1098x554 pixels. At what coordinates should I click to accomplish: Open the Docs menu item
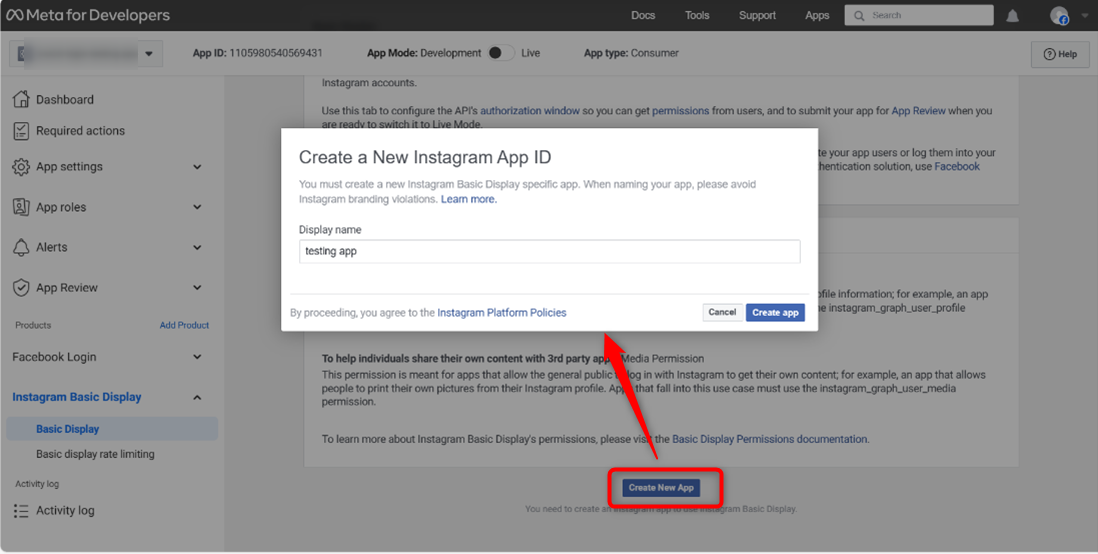[x=643, y=15]
